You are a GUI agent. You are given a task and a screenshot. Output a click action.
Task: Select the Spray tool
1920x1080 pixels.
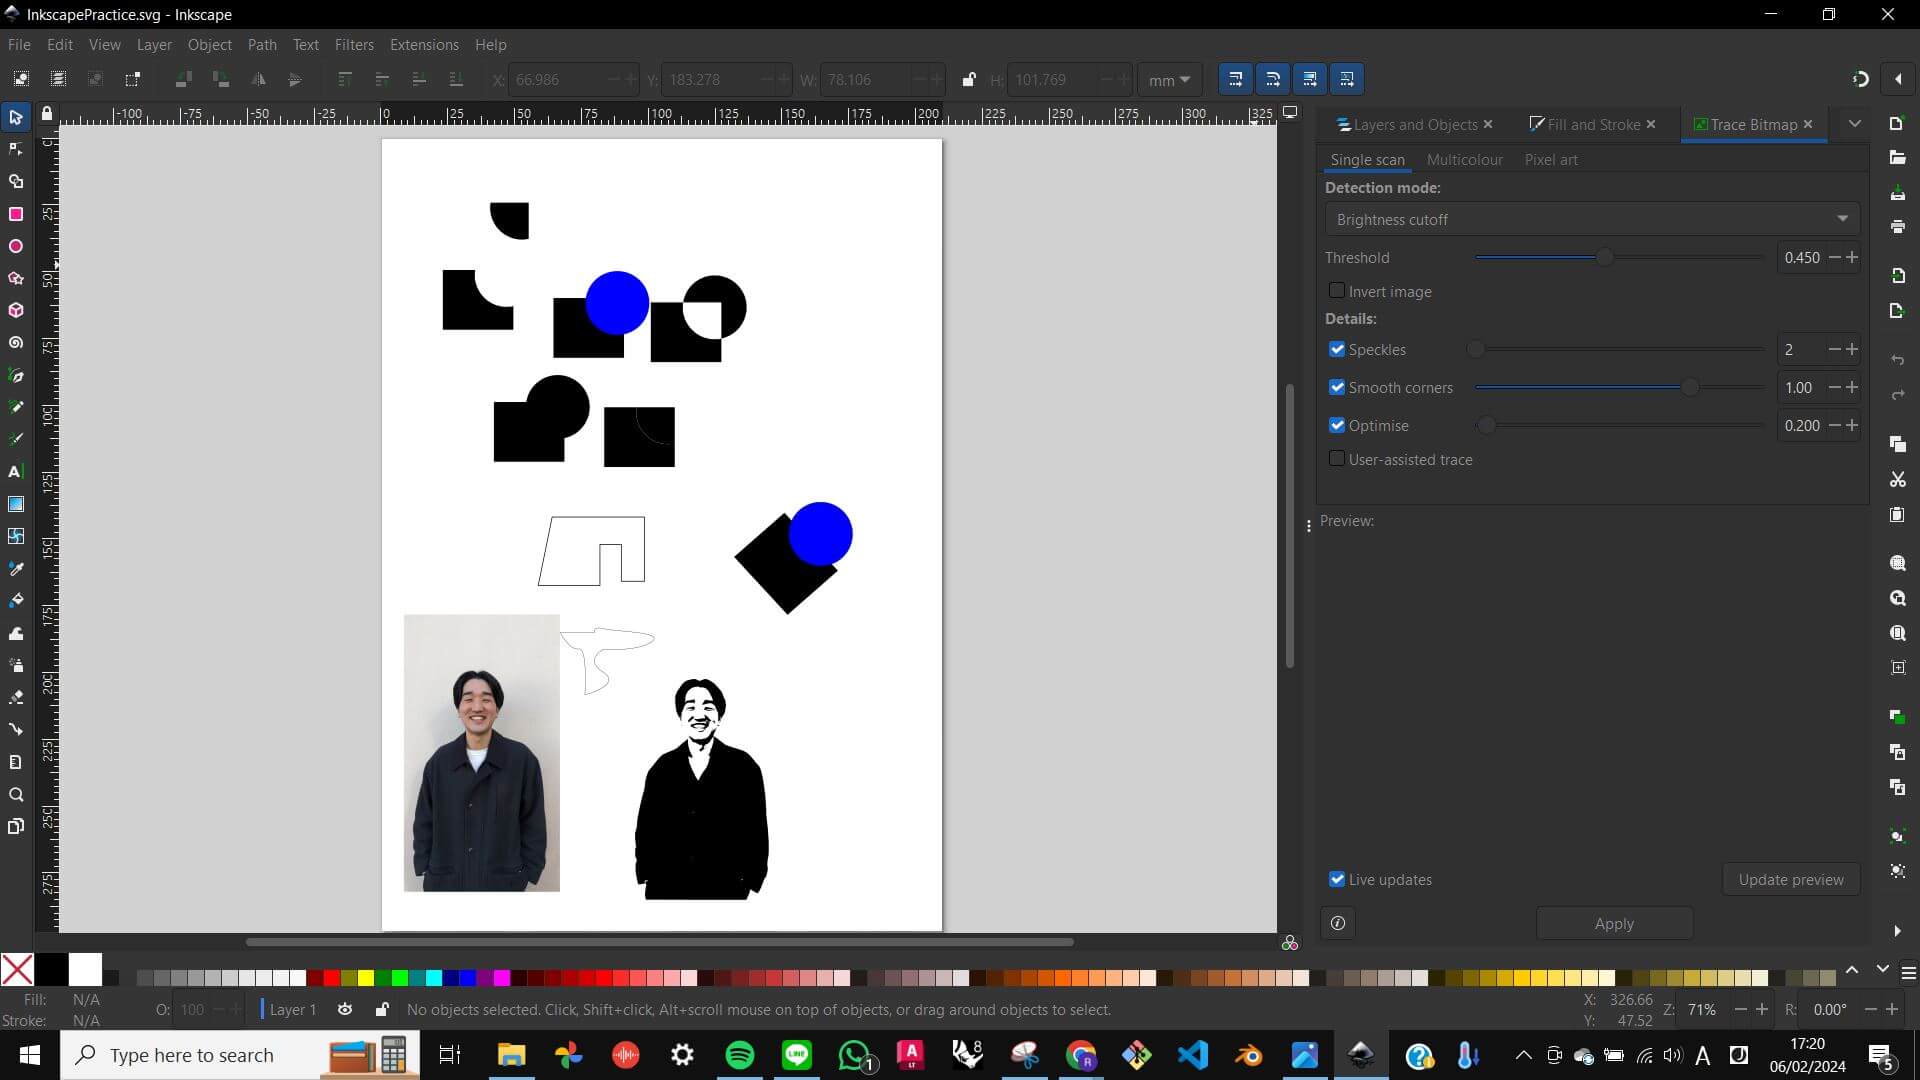click(16, 665)
